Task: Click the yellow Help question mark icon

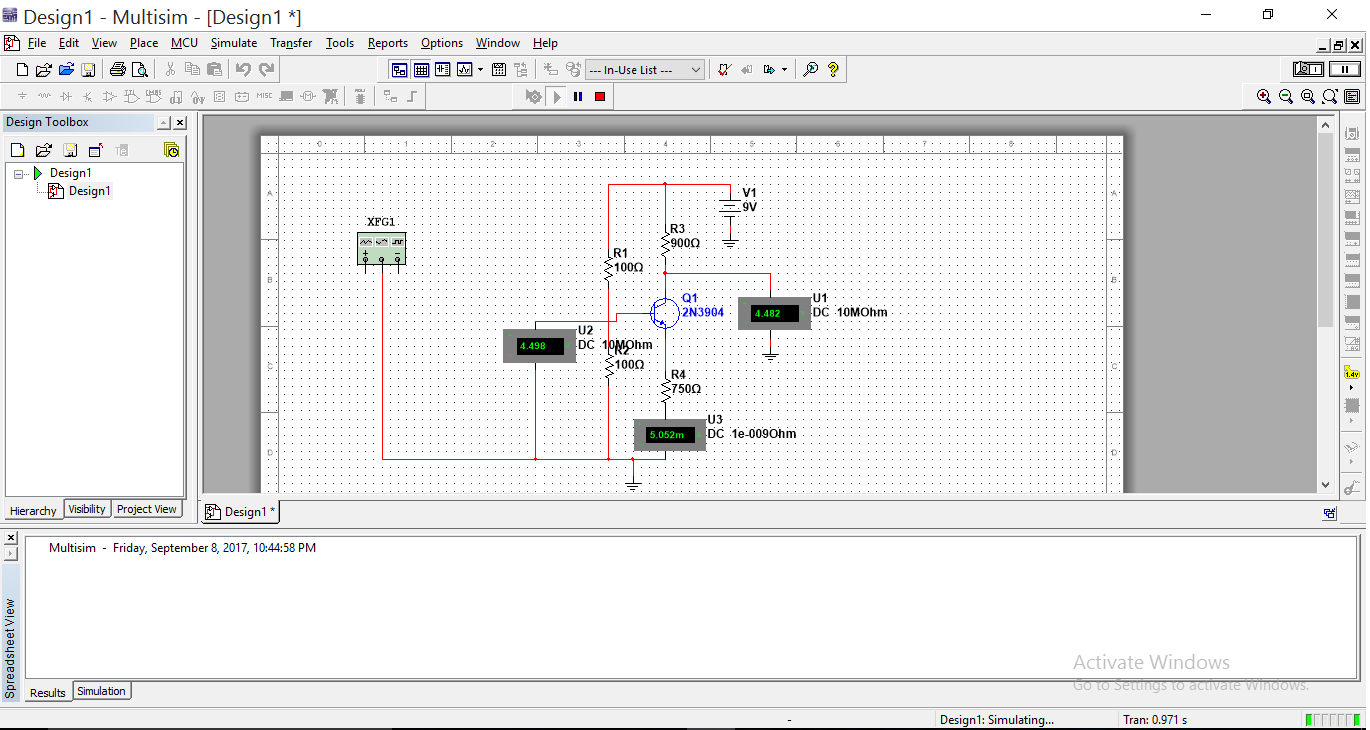Action: point(833,70)
